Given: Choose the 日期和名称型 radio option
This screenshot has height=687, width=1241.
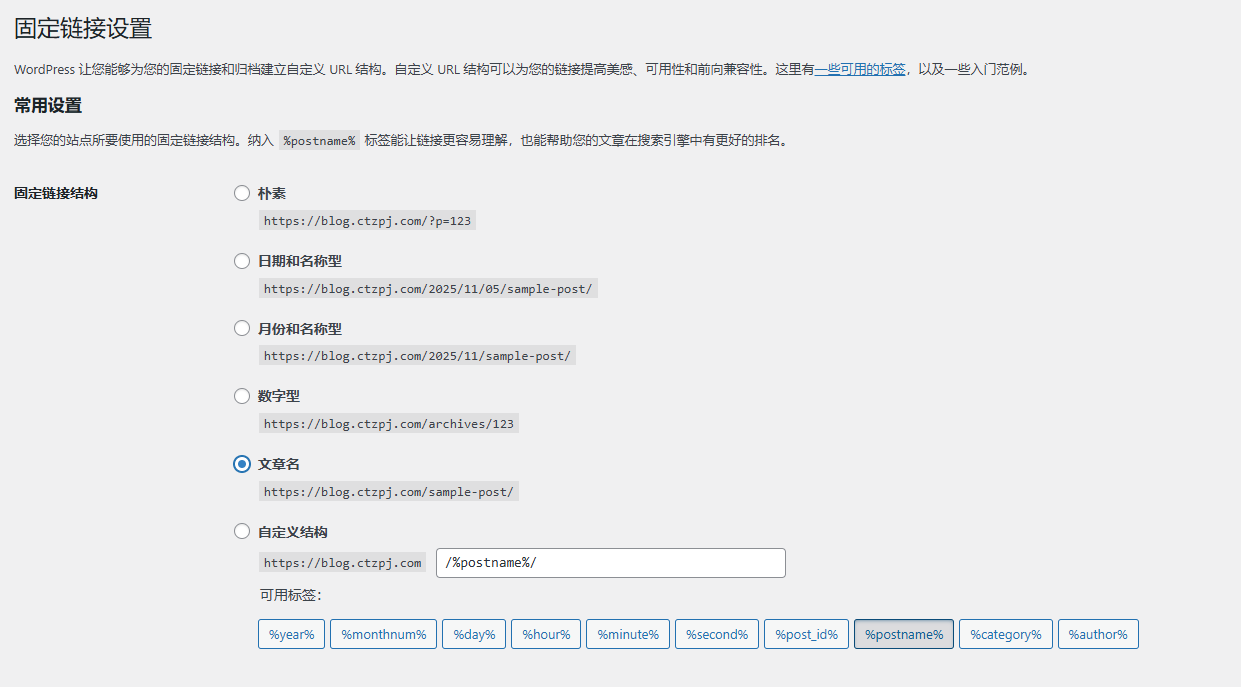Looking at the screenshot, I should point(242,261).
